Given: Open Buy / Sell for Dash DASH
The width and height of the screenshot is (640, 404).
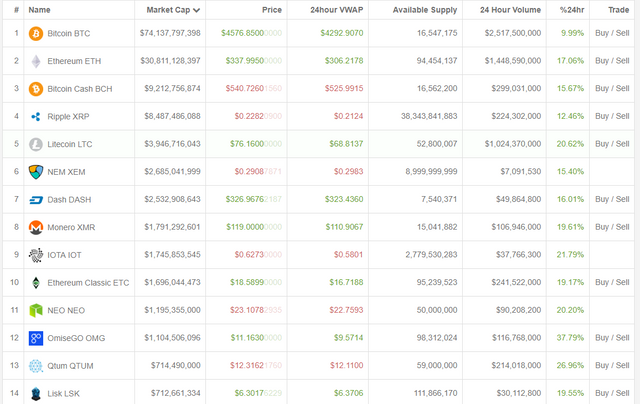Looking at the screenshot, I should click(612, 200).
